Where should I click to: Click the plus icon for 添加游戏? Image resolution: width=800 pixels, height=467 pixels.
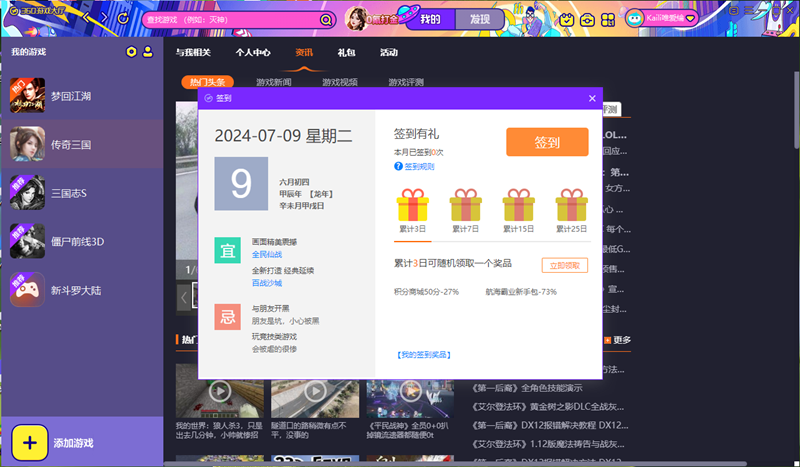point(29,442)
